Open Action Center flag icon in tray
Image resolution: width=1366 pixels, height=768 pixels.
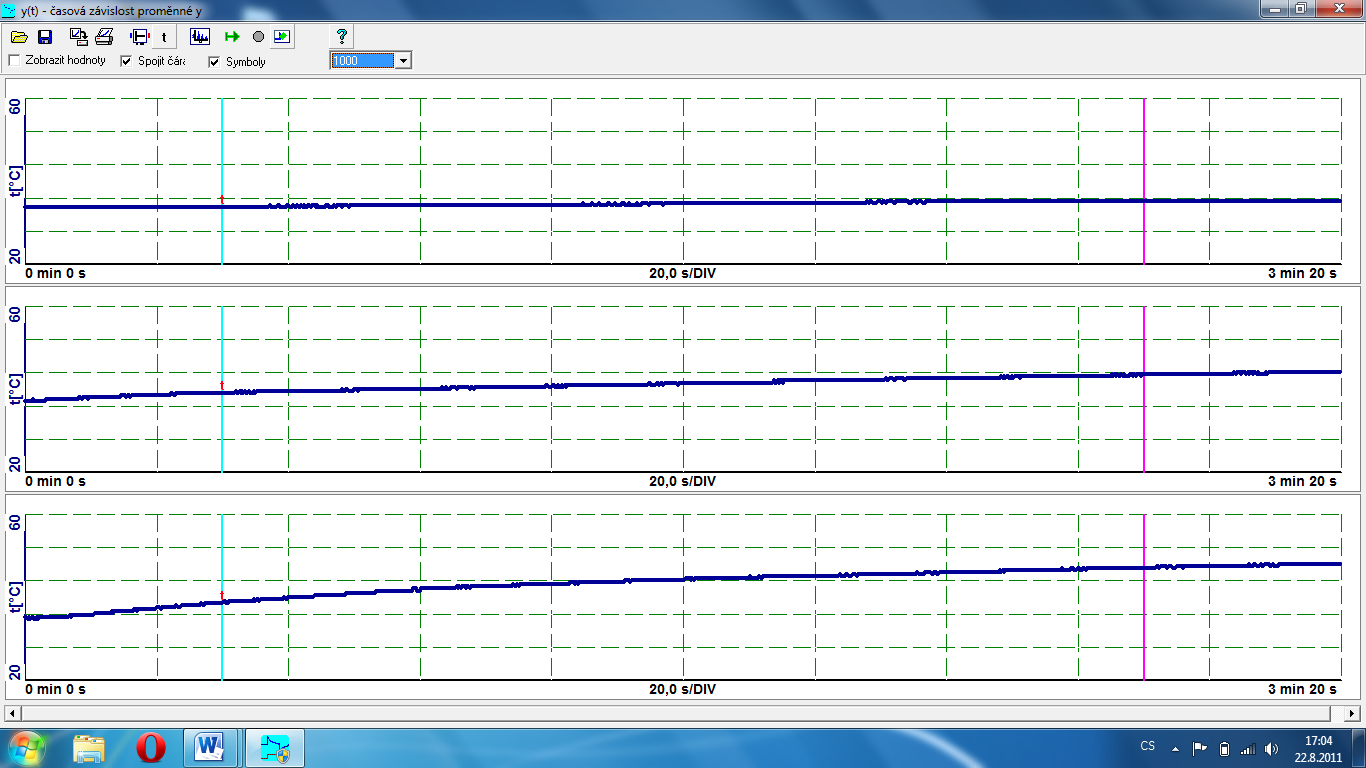(x=1200, y=748)
